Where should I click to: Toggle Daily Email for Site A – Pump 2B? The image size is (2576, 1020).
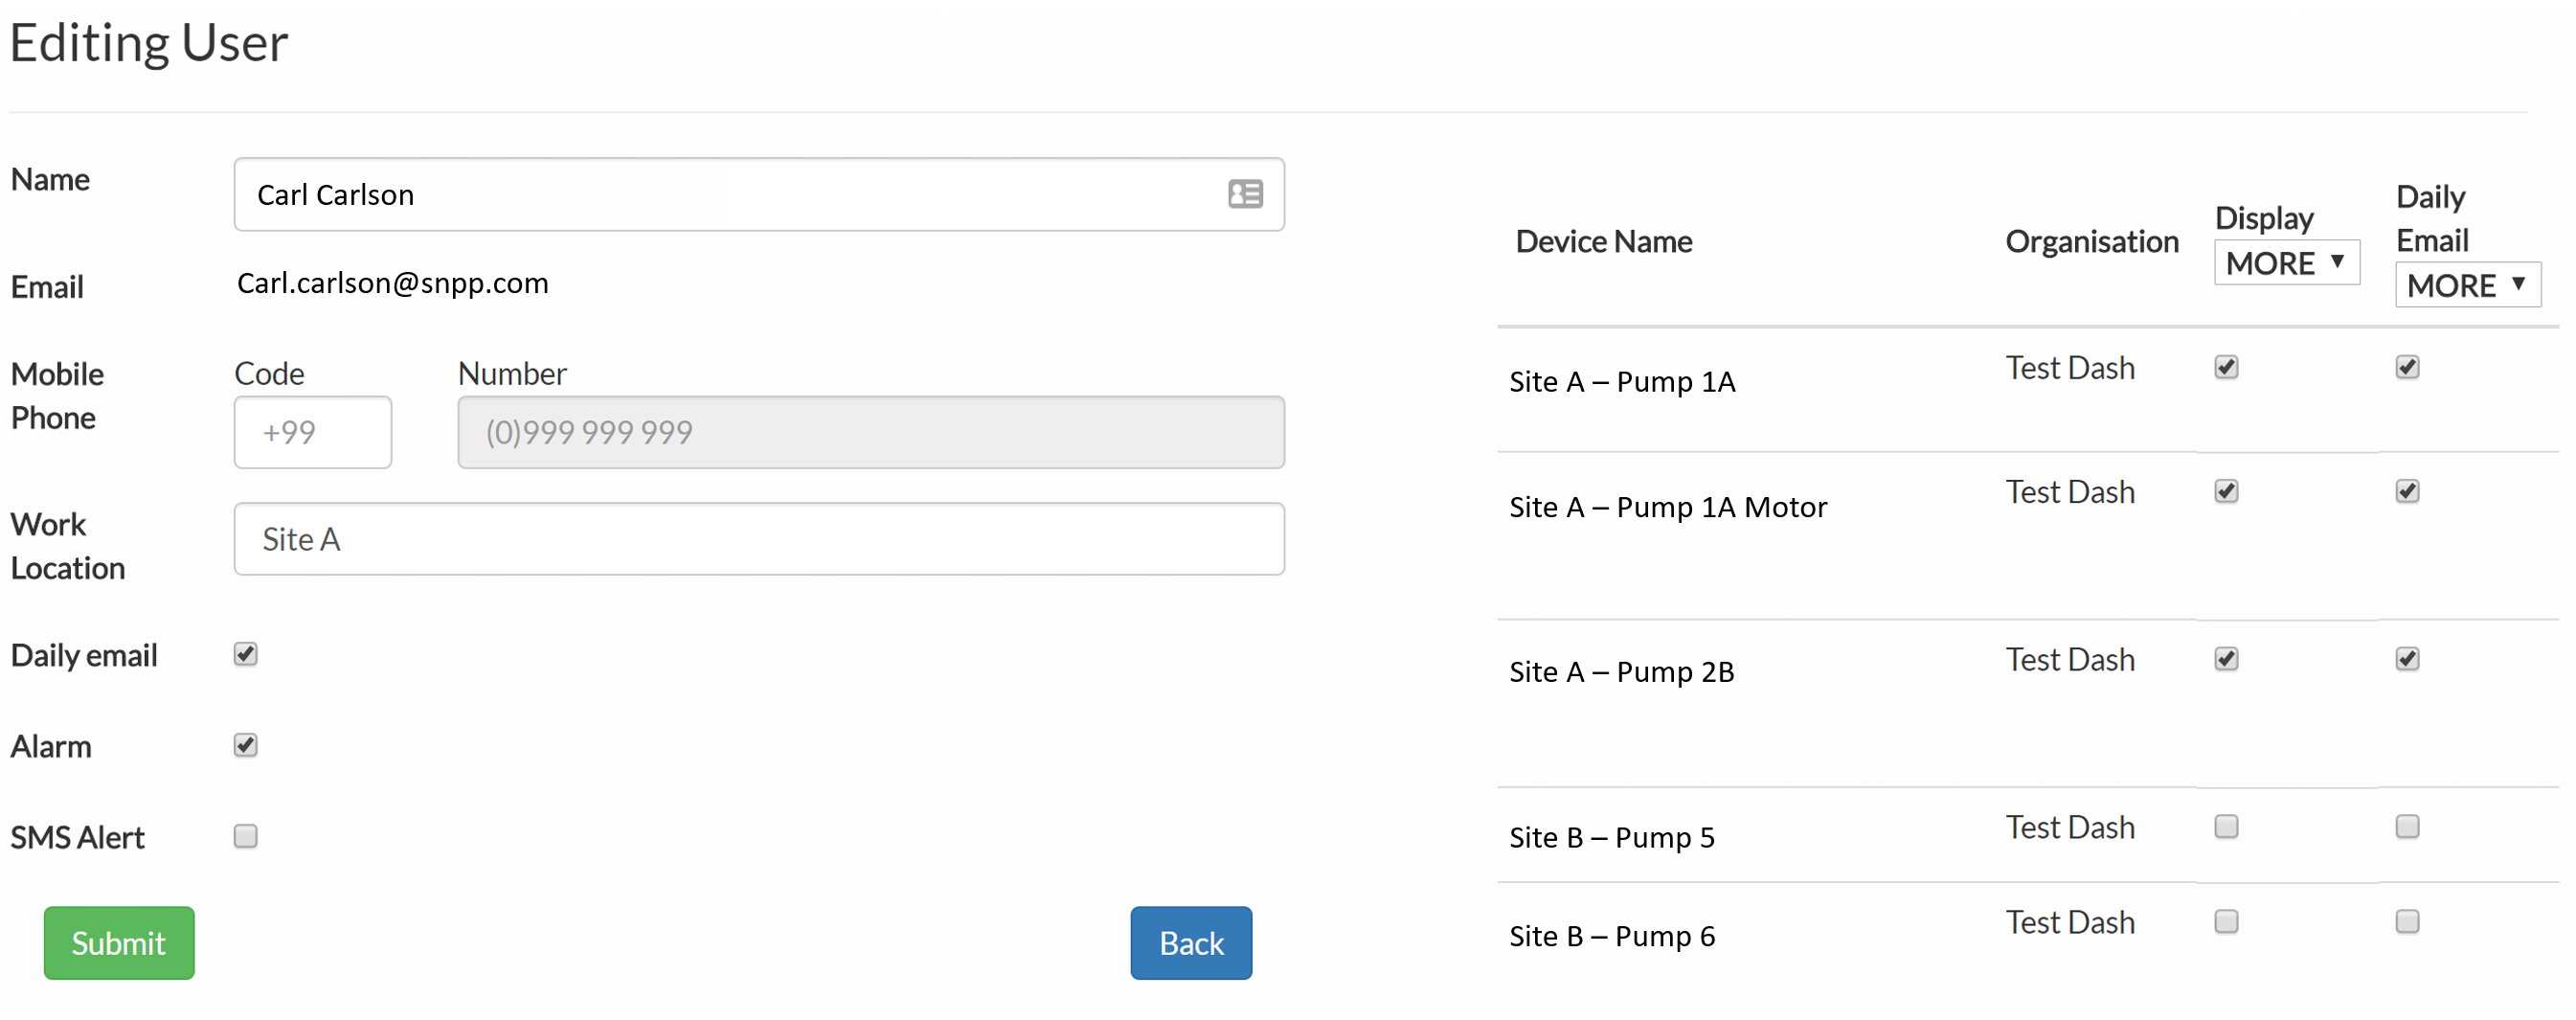click(x=2407, y=659)
